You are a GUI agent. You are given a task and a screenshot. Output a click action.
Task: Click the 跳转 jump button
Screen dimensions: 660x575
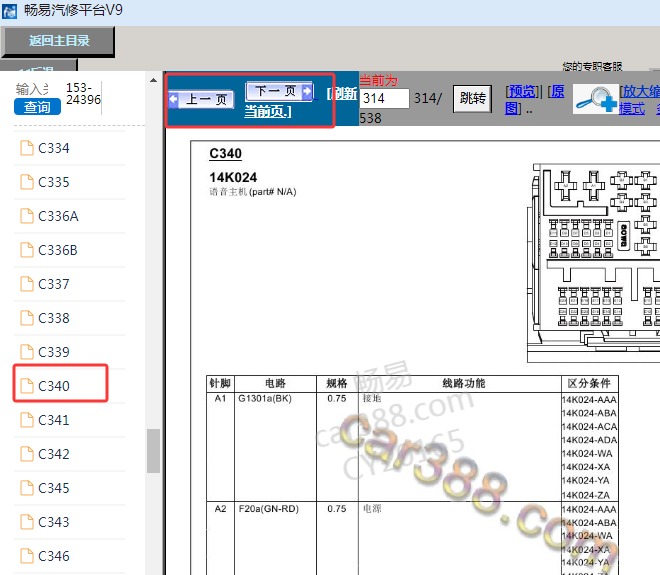[472, 98]
